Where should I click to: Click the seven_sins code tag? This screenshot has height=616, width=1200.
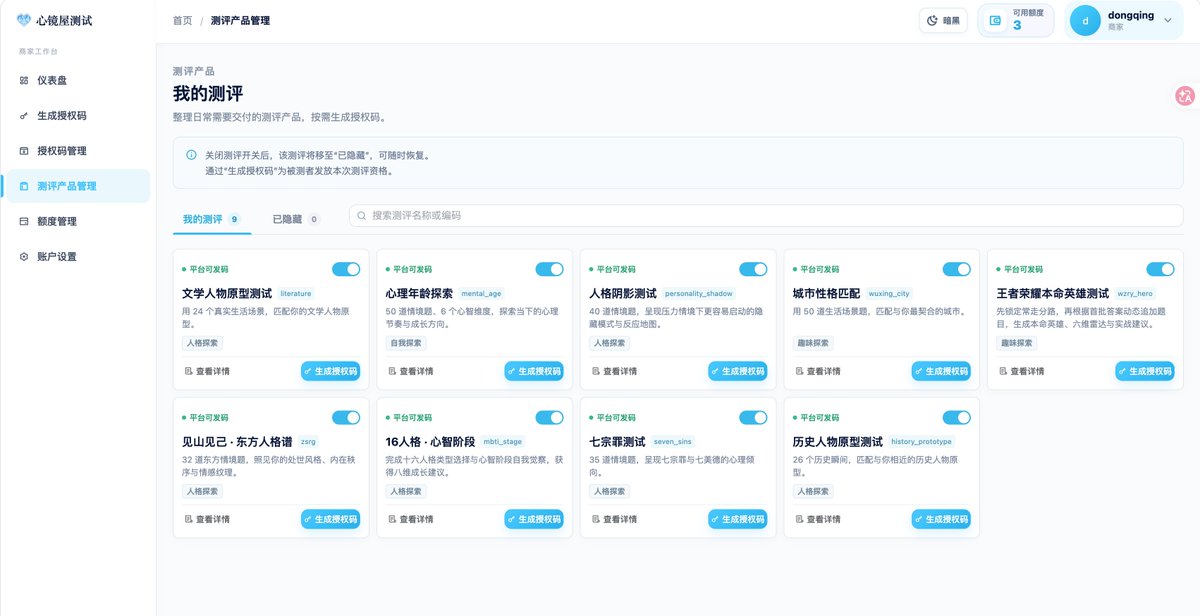672,441
